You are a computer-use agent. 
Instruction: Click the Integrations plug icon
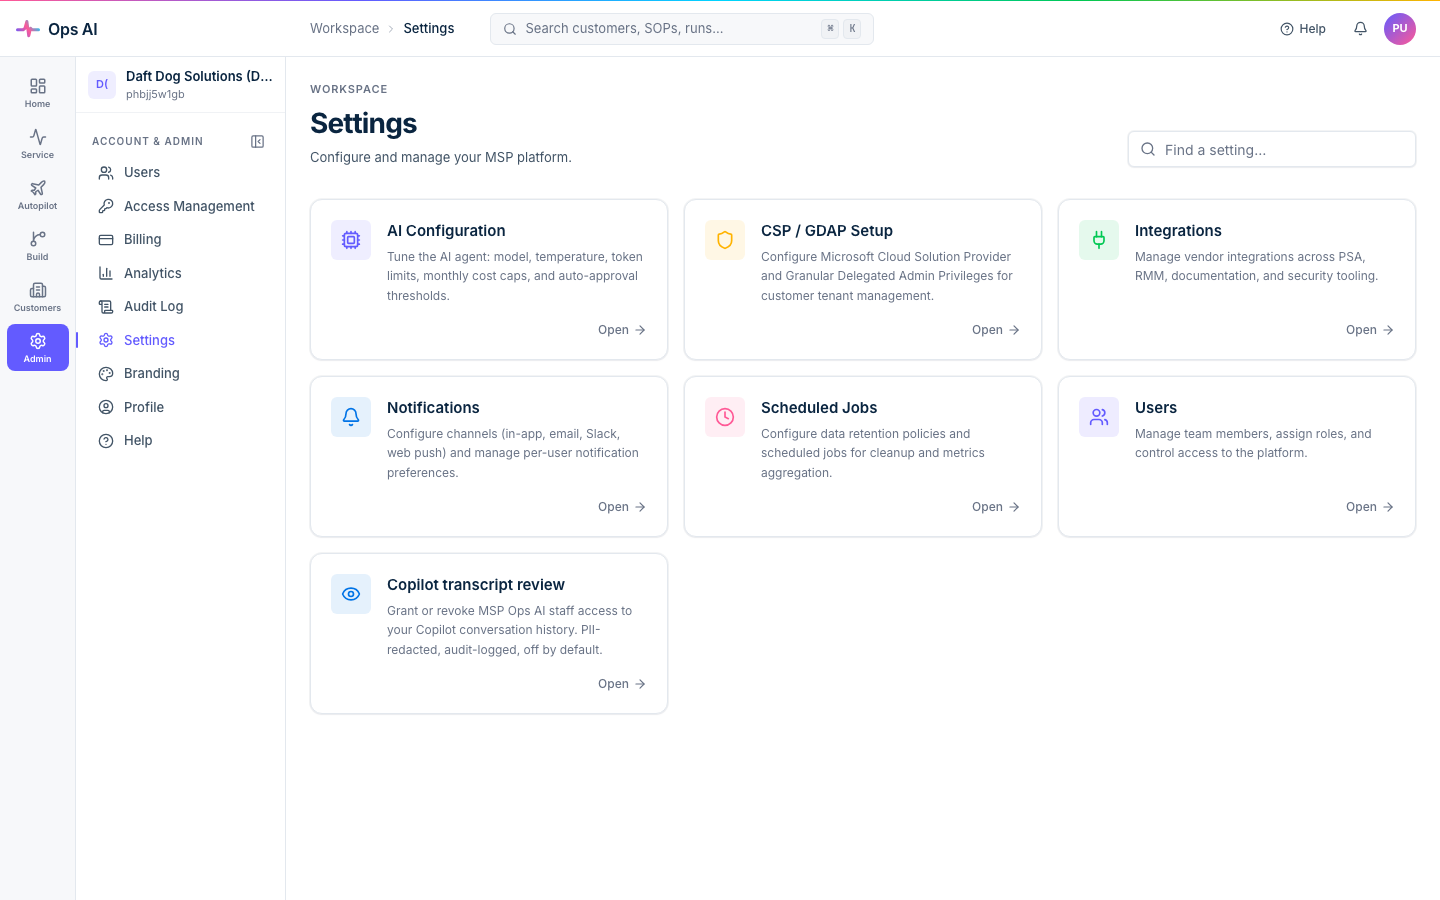(1099, 240)
